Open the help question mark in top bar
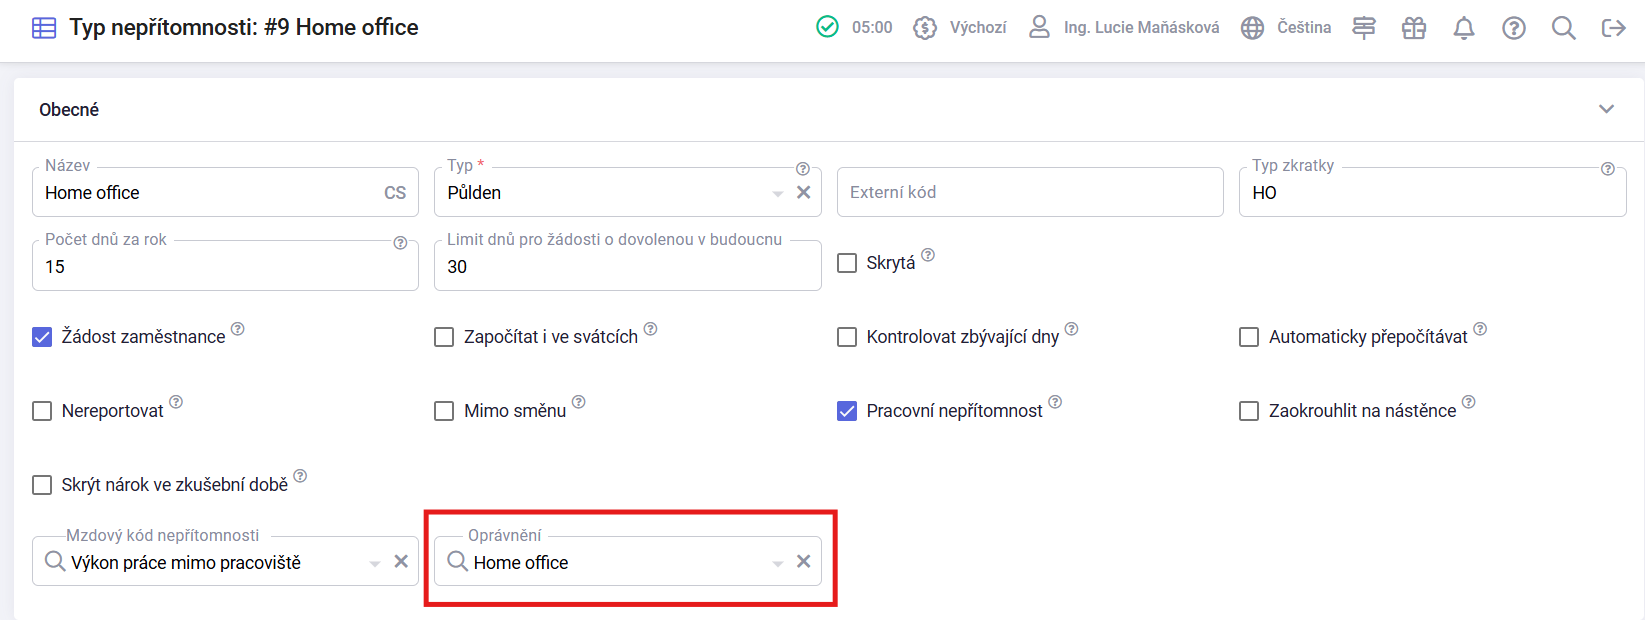 [x=1514, y=28]
